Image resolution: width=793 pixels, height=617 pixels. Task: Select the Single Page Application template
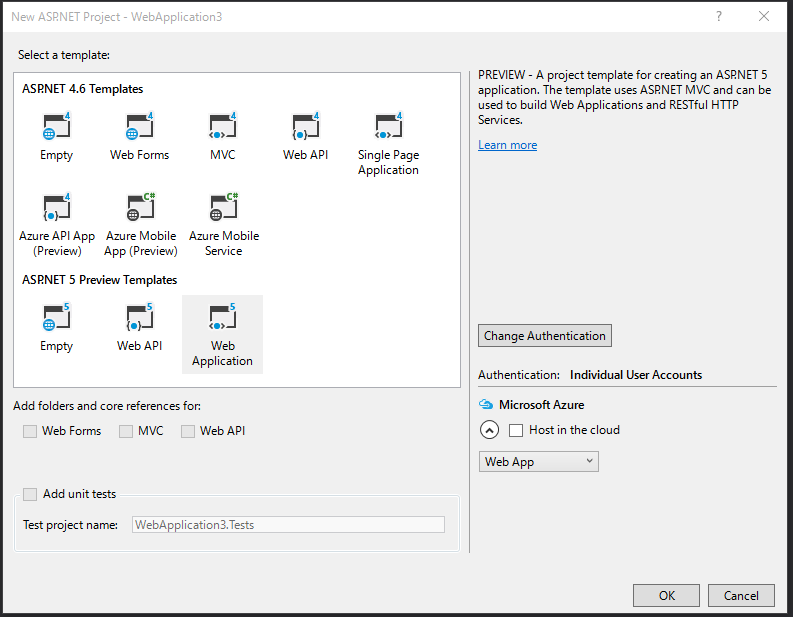pos(388,127)
